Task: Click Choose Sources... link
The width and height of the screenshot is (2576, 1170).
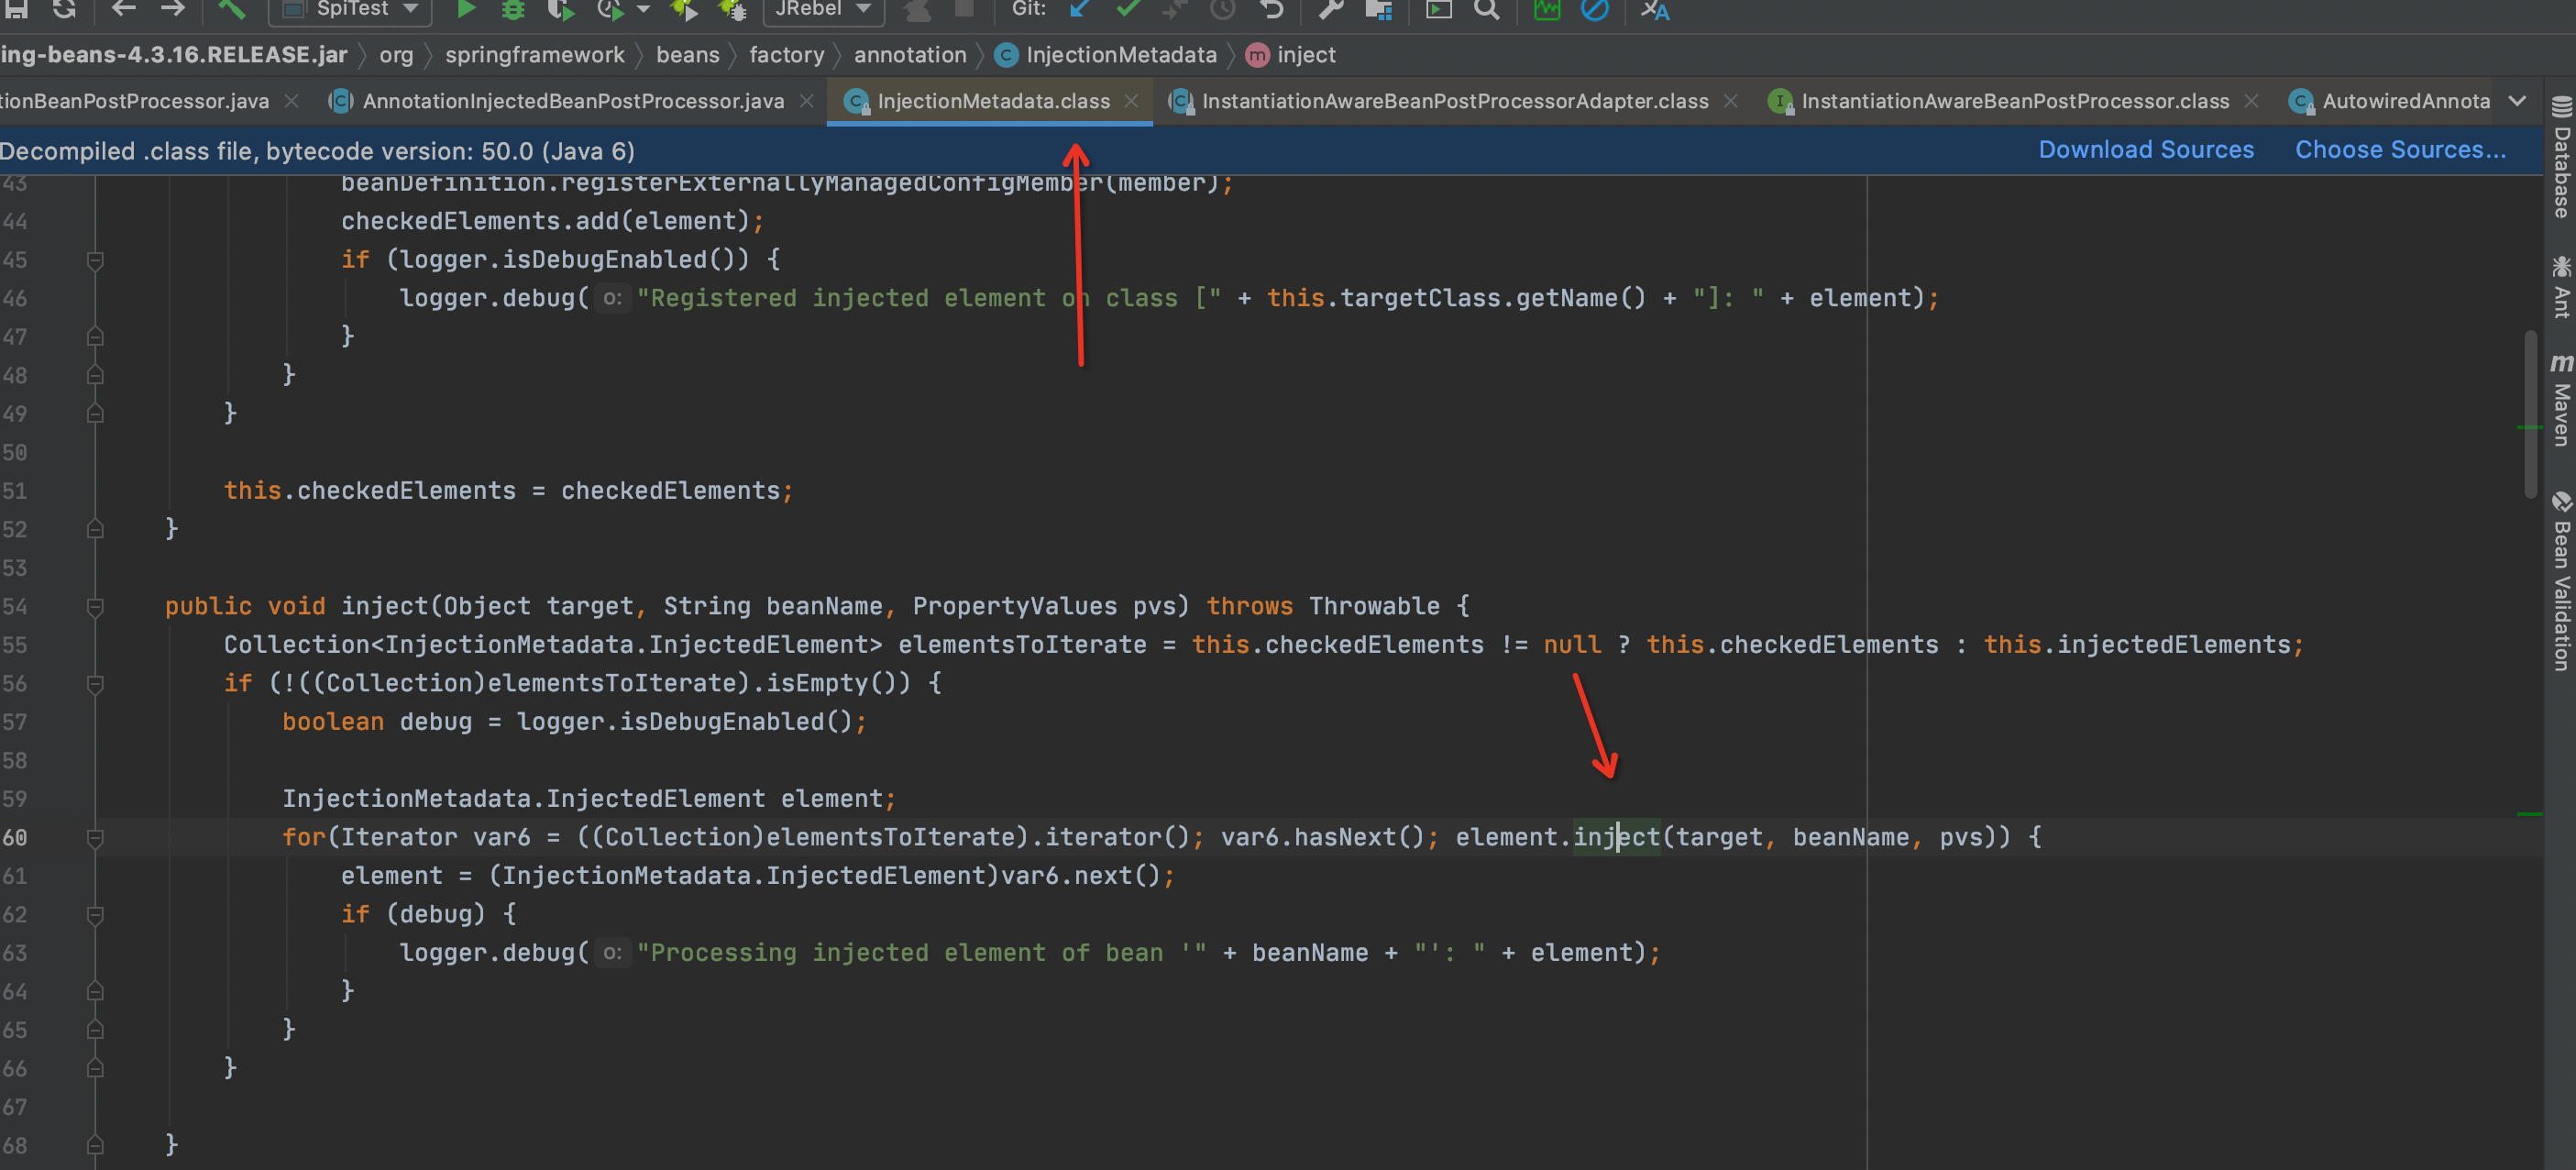Action: (2399, 150)
